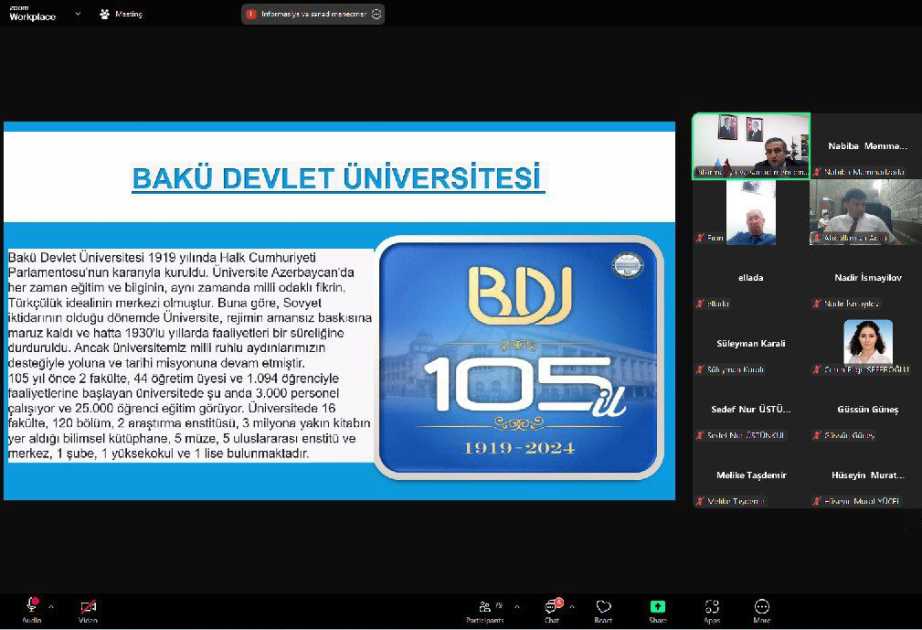Click muted mic icon beside Melike Taşdemir label
The height and width of the screenshot is (630, 922).
(x=700, y=501)
